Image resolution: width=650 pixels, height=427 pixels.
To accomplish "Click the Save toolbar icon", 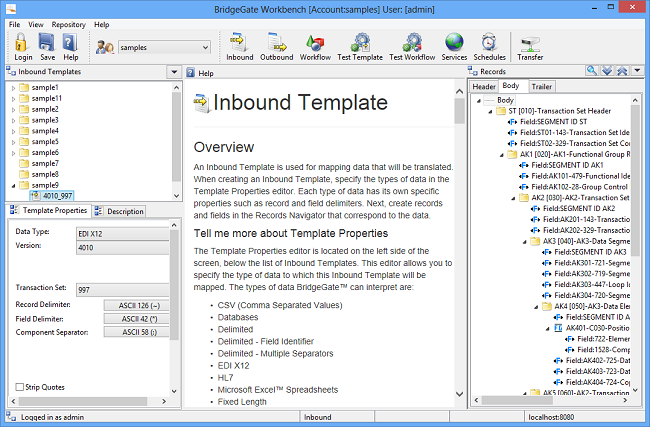I will click(47, 41).
